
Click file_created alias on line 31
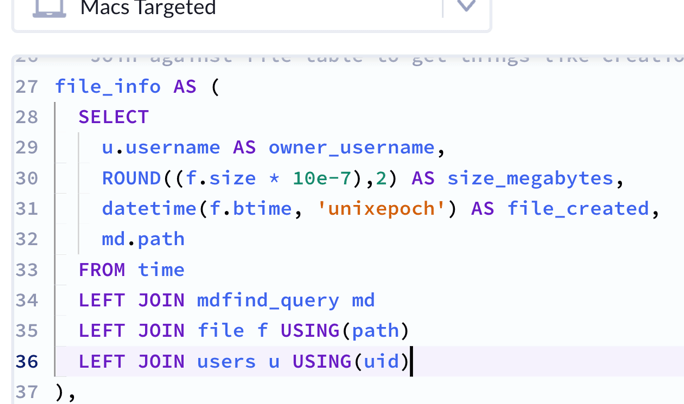pos(578,209)
